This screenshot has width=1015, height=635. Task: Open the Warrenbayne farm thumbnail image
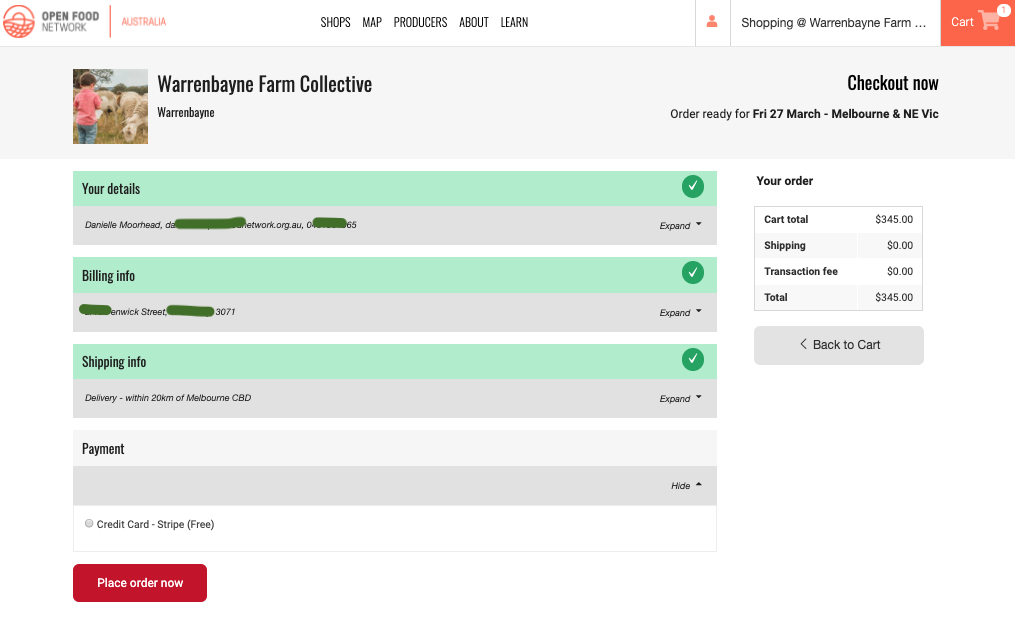coord(111,106)
